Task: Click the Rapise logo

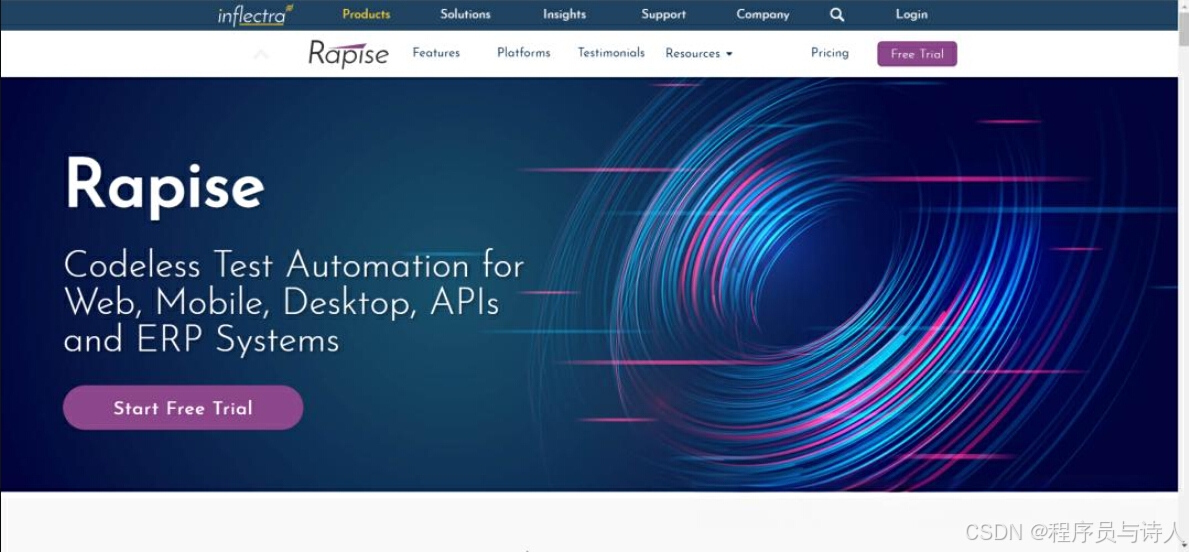Action: [x=348, y=54]
